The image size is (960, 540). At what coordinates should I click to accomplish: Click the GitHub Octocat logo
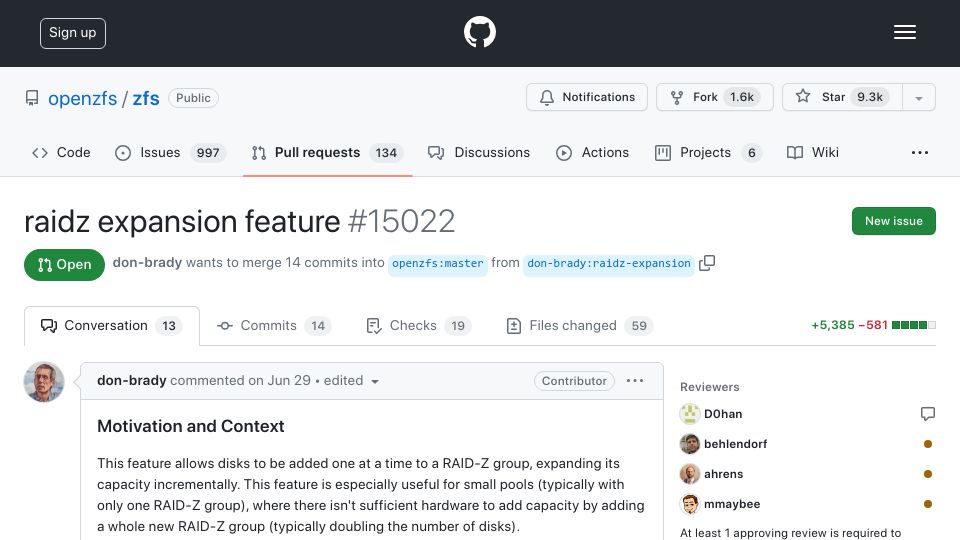(x=479, y=32)
